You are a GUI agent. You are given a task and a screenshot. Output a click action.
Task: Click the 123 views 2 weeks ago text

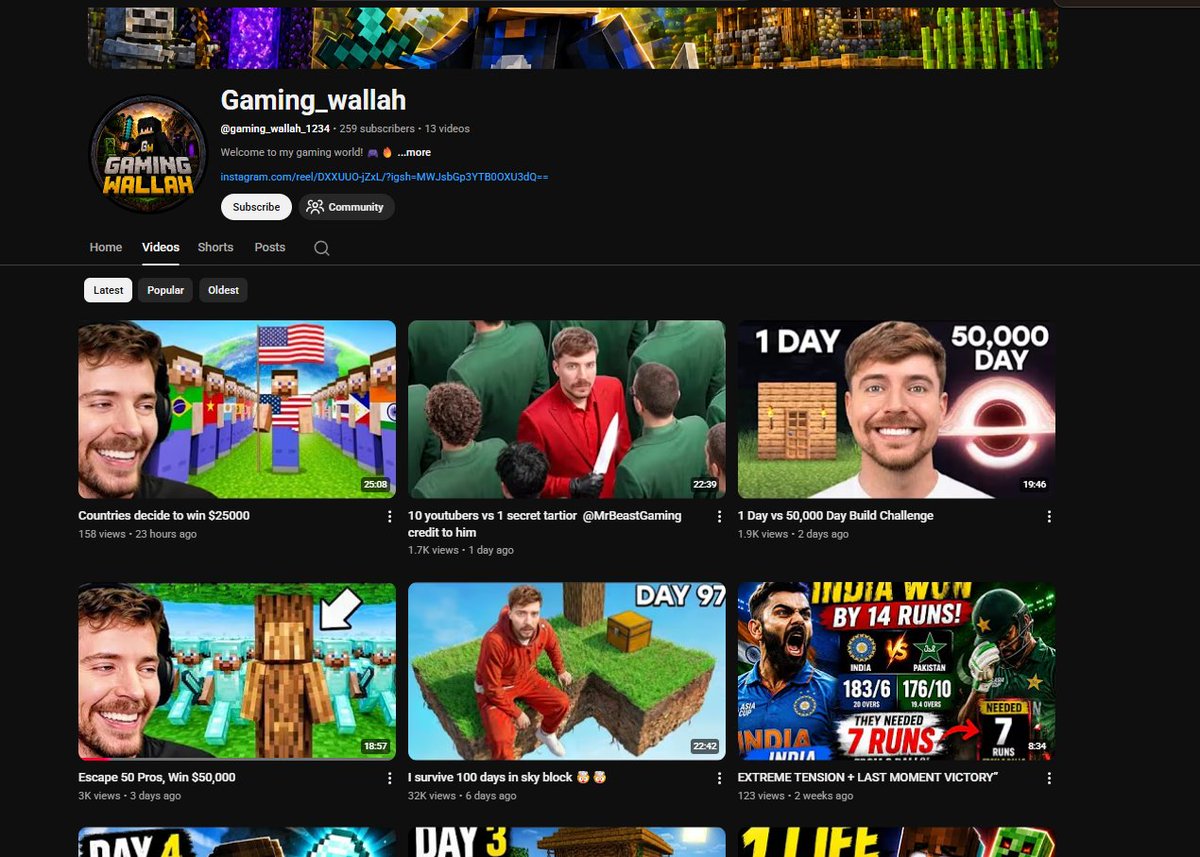tap(796, 796)
